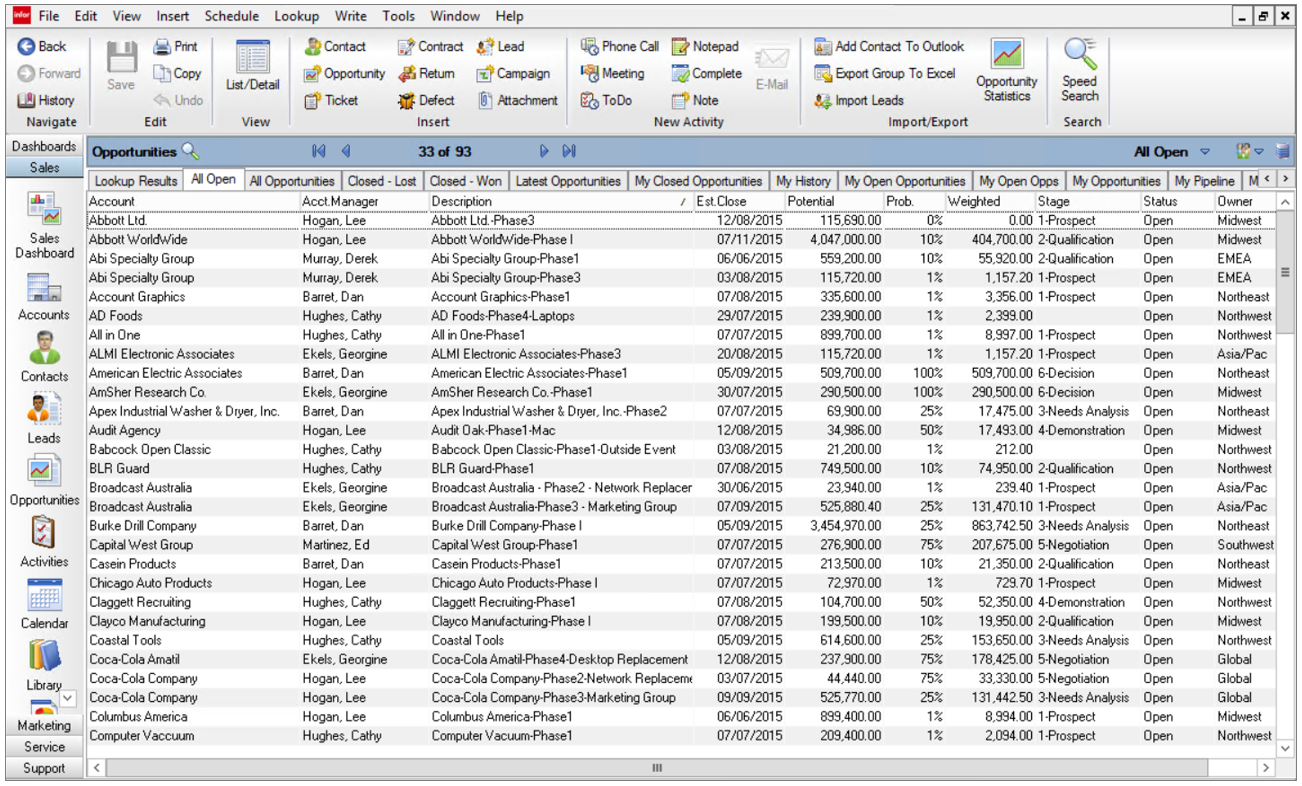This screenshot has width=1302, height=786.
Task: Select the Abbott WorldWide account row
Action: pos(682,240)
